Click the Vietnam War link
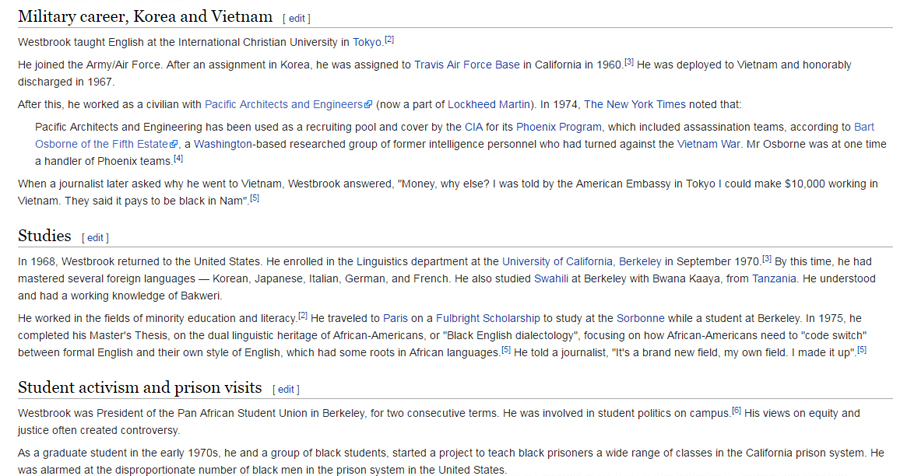Image resolution: width=900 pixels, height=476 pixels. click(x=710, y=144)
